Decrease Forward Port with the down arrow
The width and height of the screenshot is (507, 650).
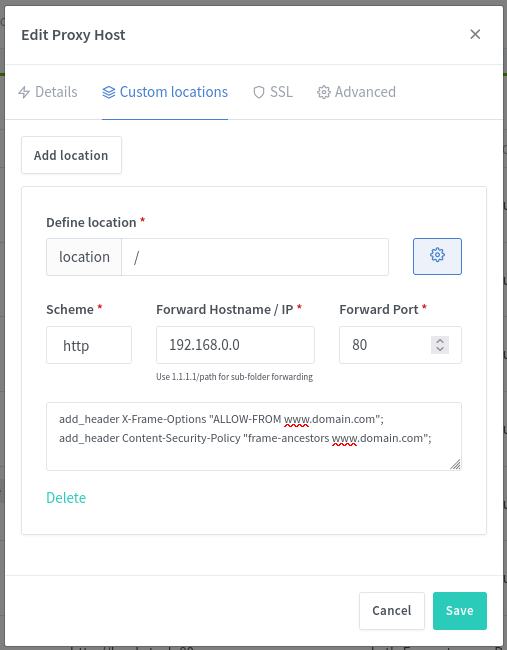[440, 349]
